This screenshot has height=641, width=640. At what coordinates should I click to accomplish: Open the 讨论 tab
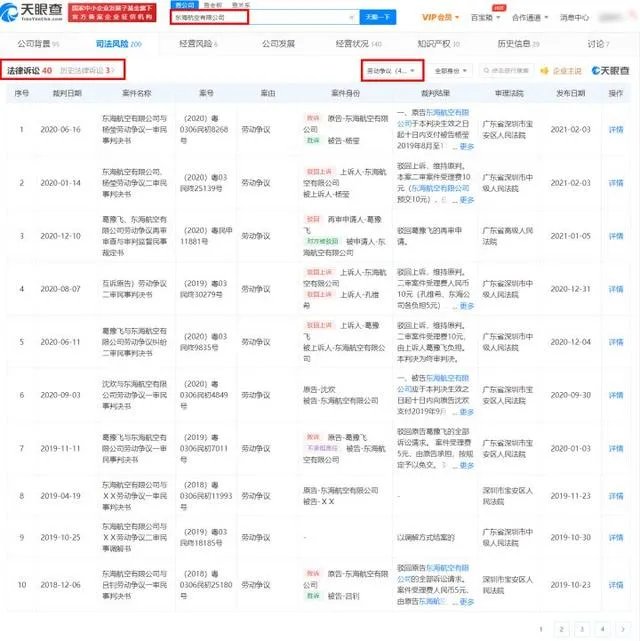coord(598,44)
